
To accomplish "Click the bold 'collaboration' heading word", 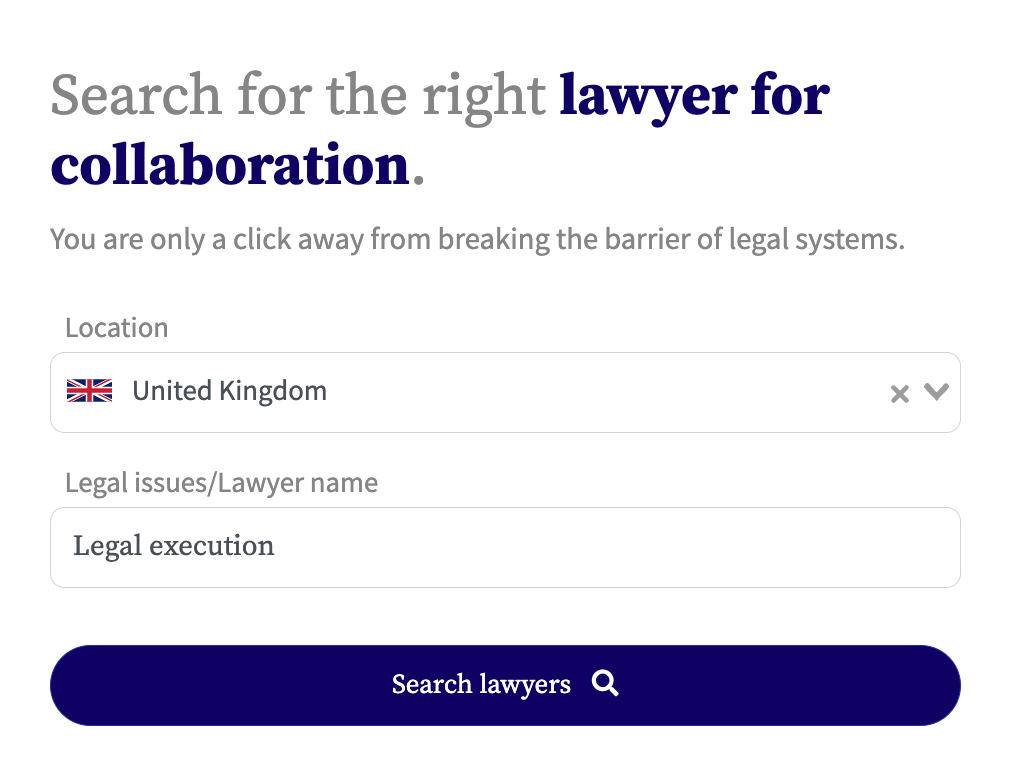I will tap(229, 165).
